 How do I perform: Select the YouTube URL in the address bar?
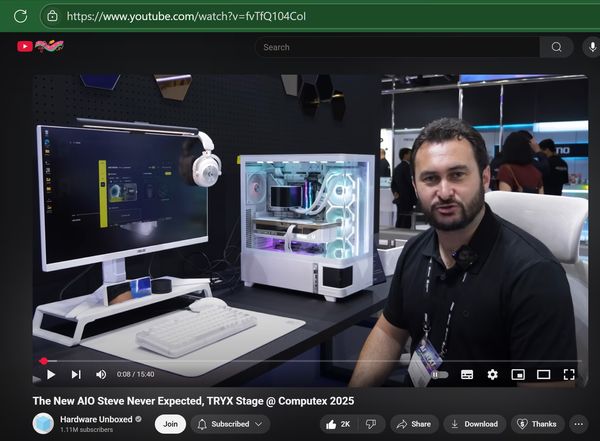pyautogui.click(x=186, y=16)
